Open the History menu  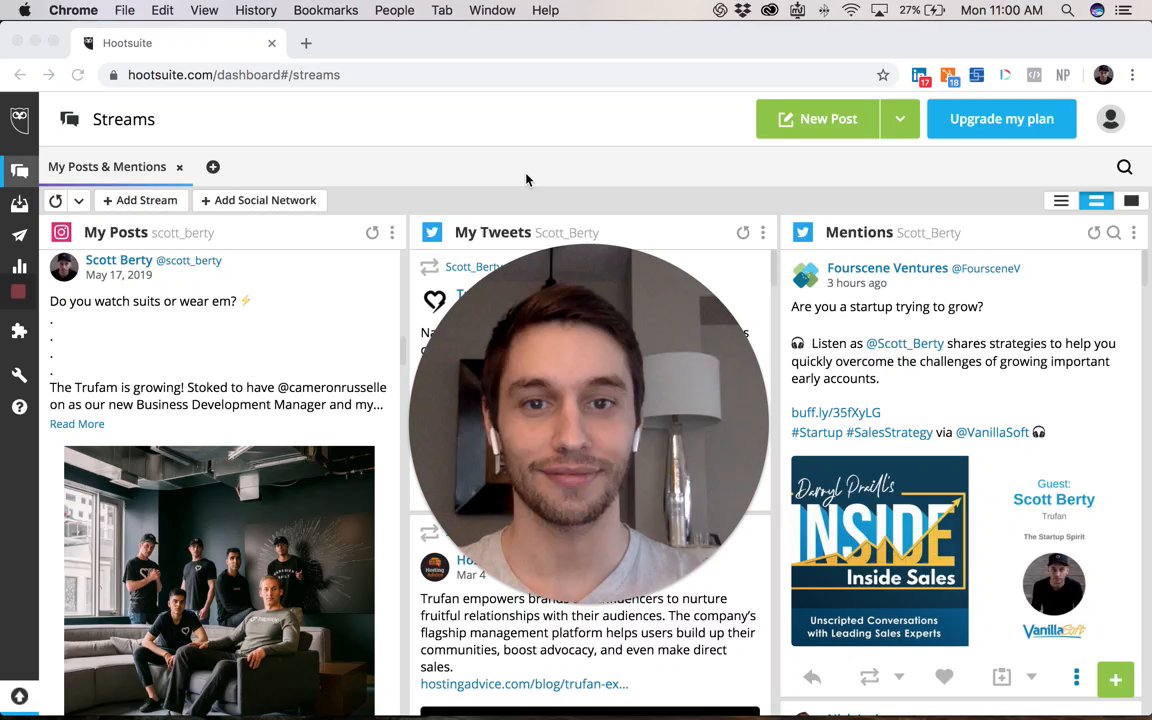click(x=256, y=10)
